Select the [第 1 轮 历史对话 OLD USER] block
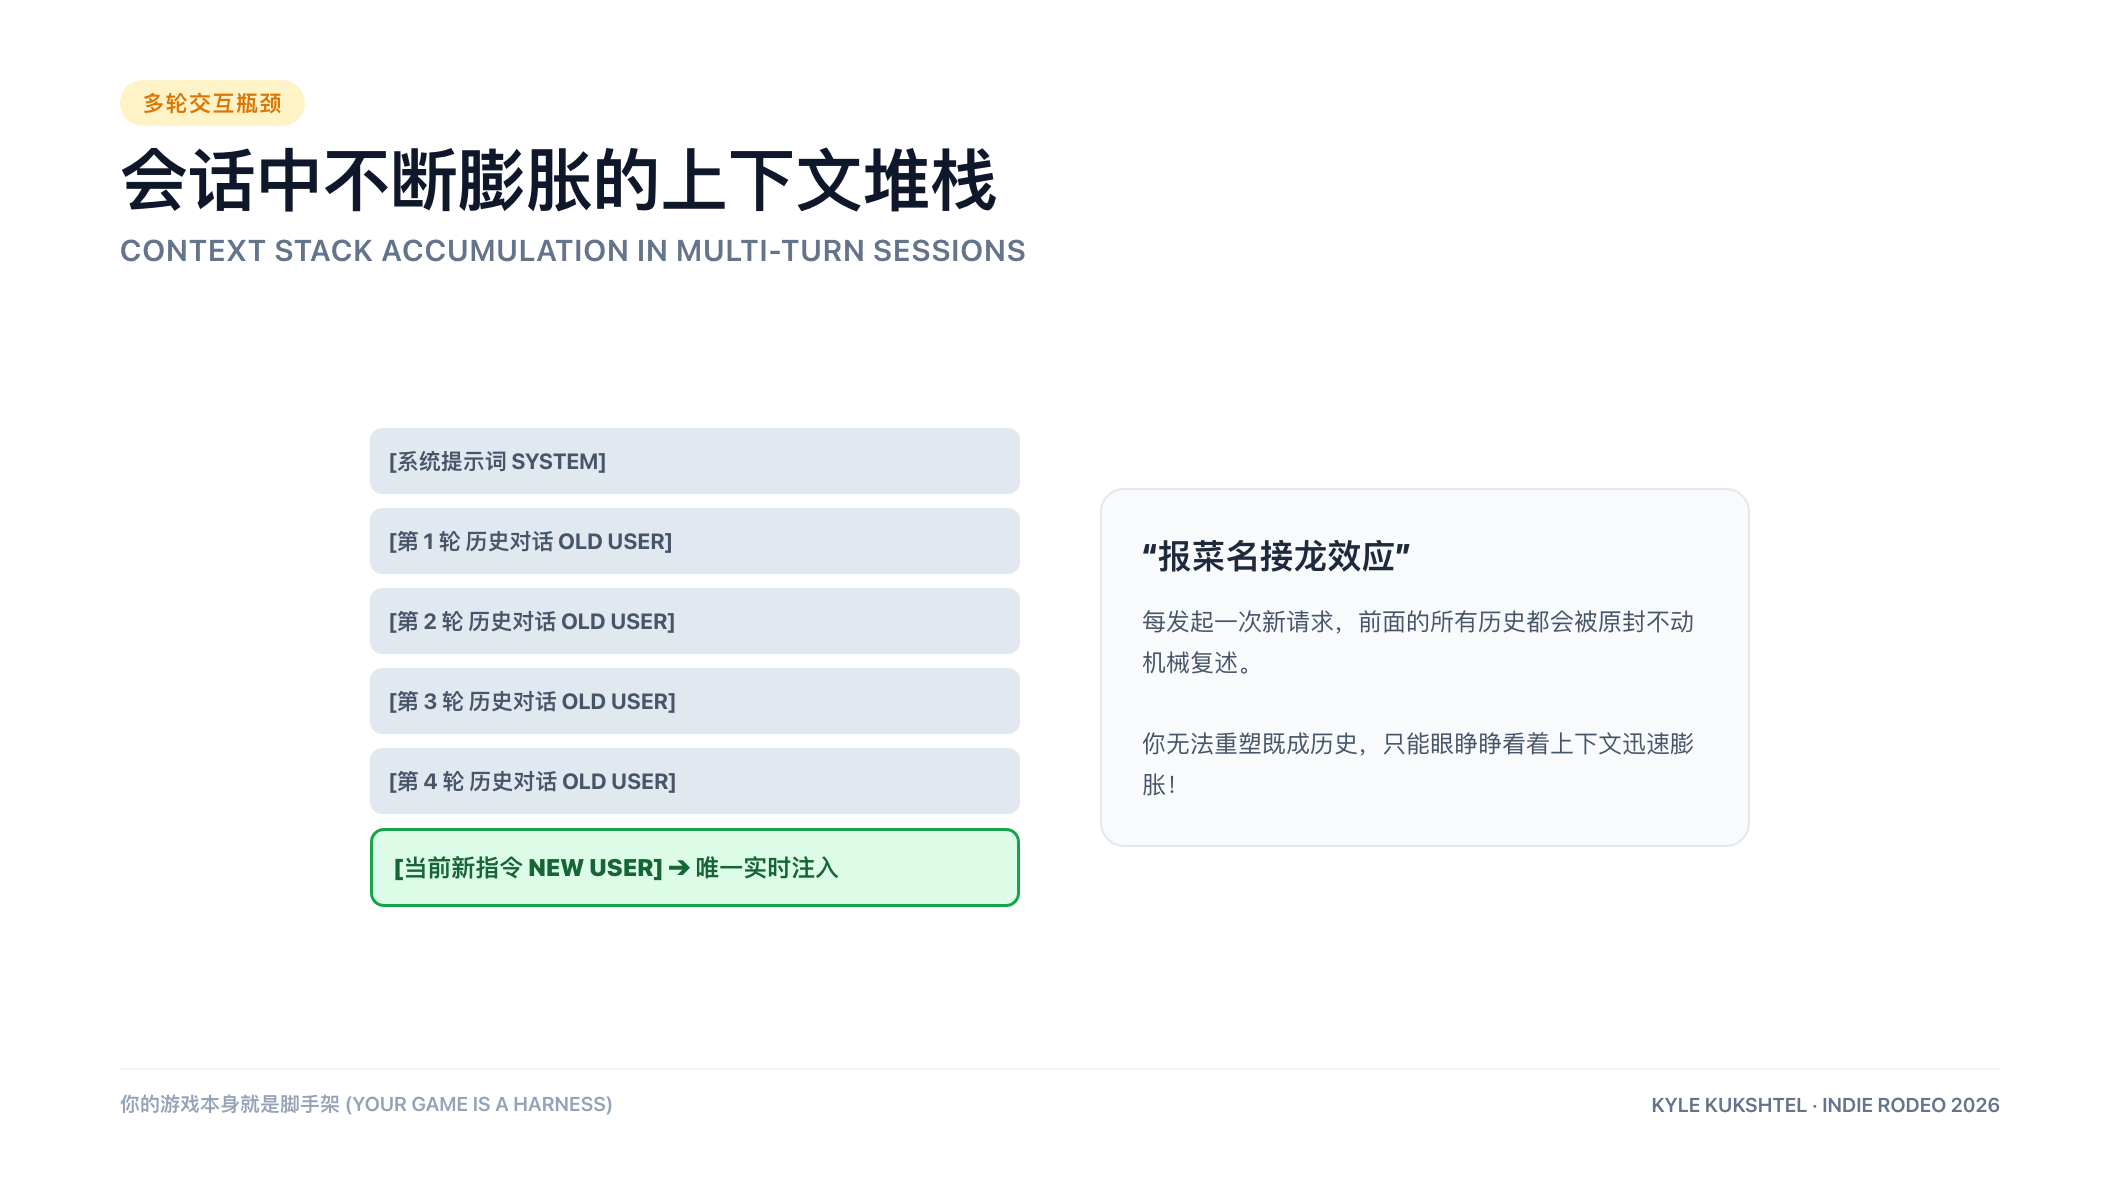The height and width of the screenshot is (1188, 2120). coord(695,541)
